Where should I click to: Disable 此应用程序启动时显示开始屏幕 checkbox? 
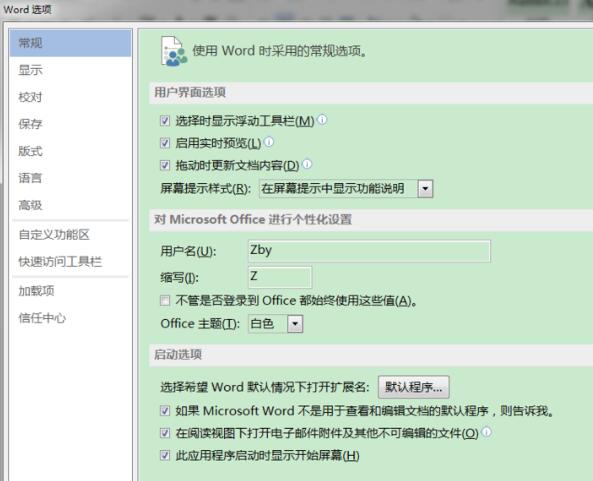pyautogui.click(x=165, y=455)
